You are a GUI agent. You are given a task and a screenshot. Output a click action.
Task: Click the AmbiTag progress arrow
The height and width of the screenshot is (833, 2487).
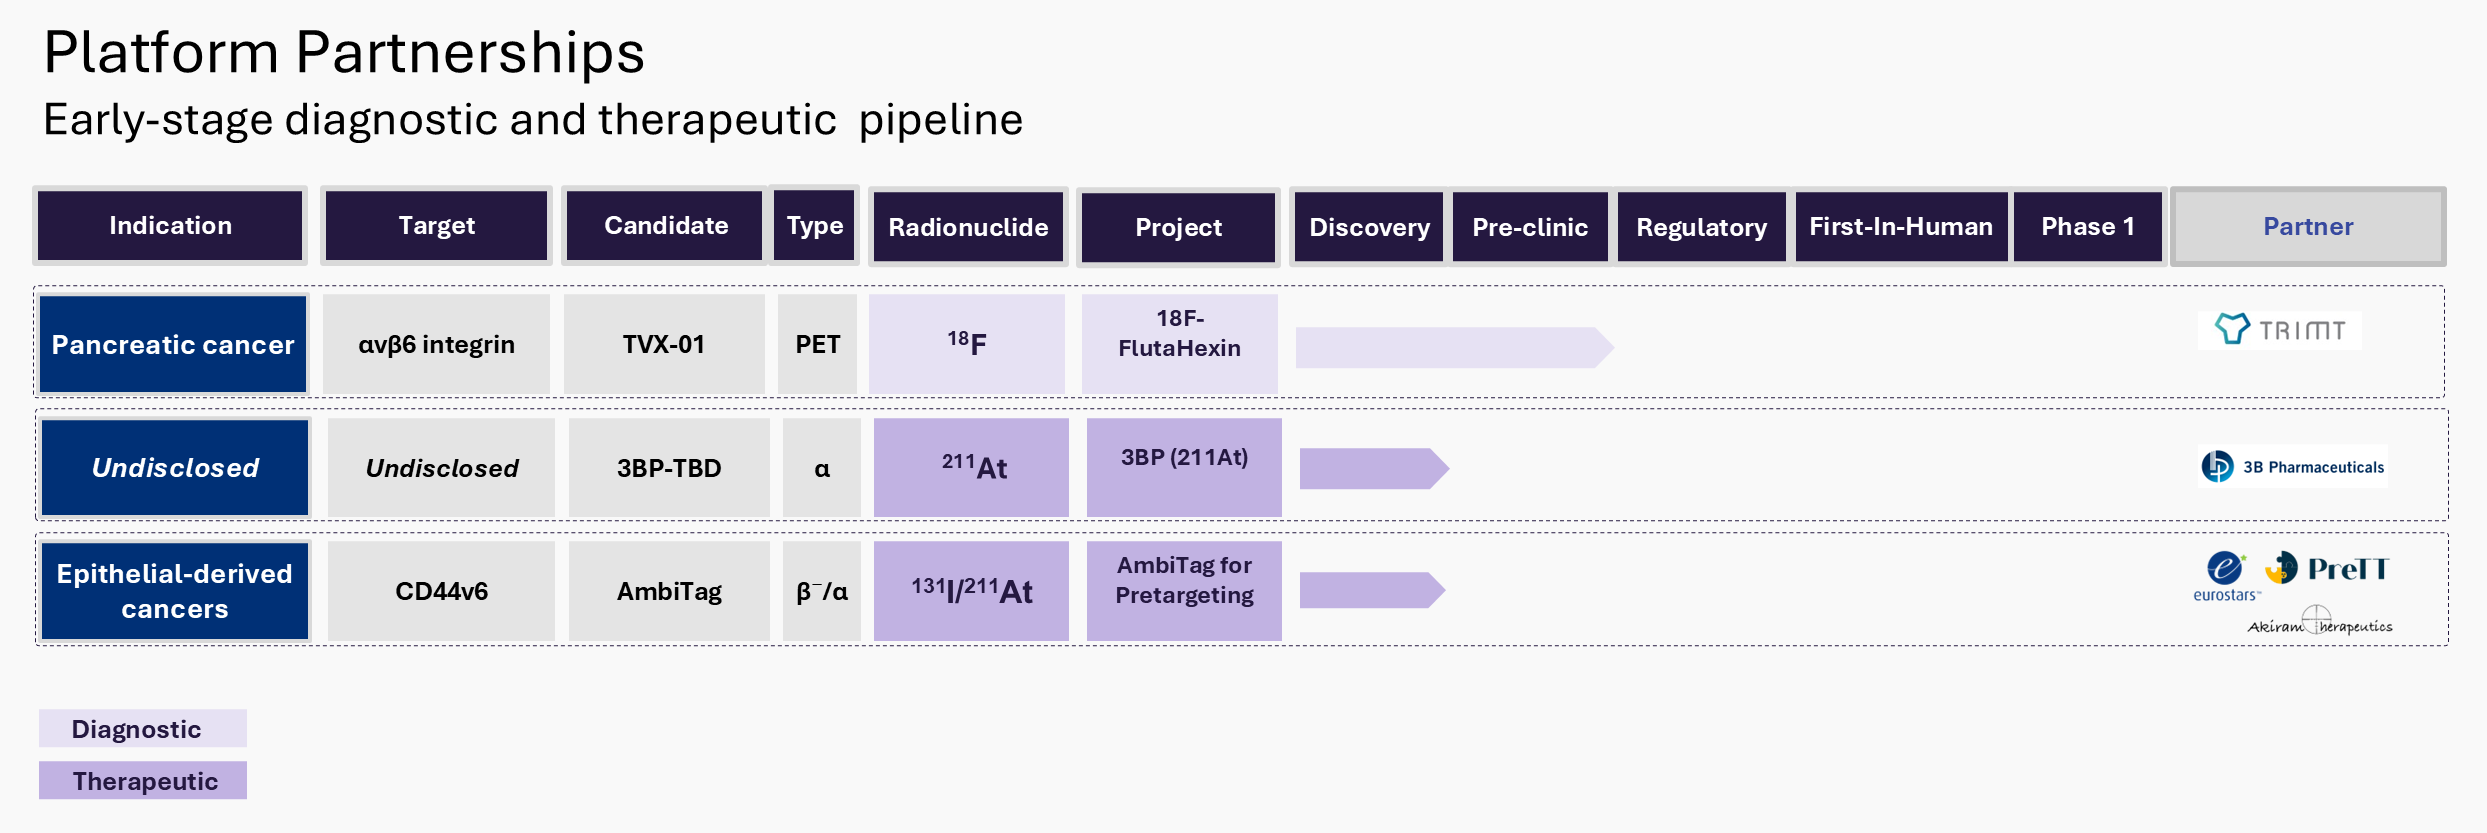1370,590
